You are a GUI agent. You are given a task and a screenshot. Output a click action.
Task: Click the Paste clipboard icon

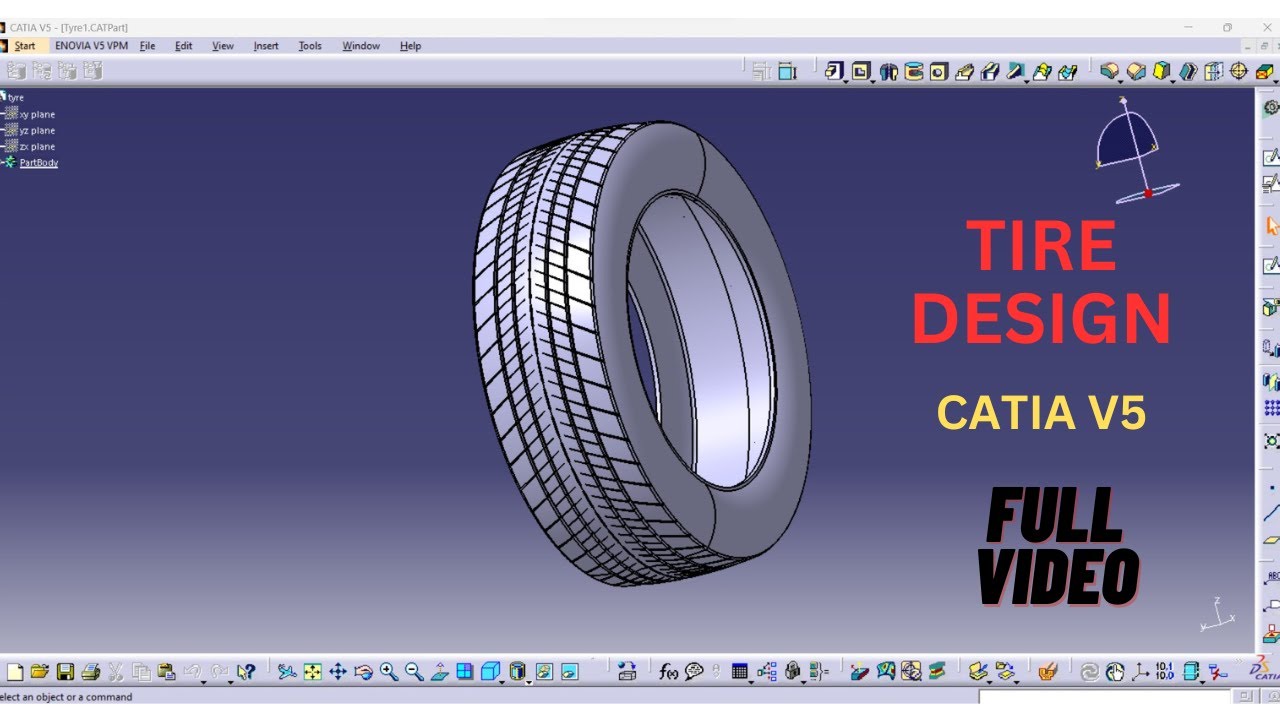click(x=166, y=672)
